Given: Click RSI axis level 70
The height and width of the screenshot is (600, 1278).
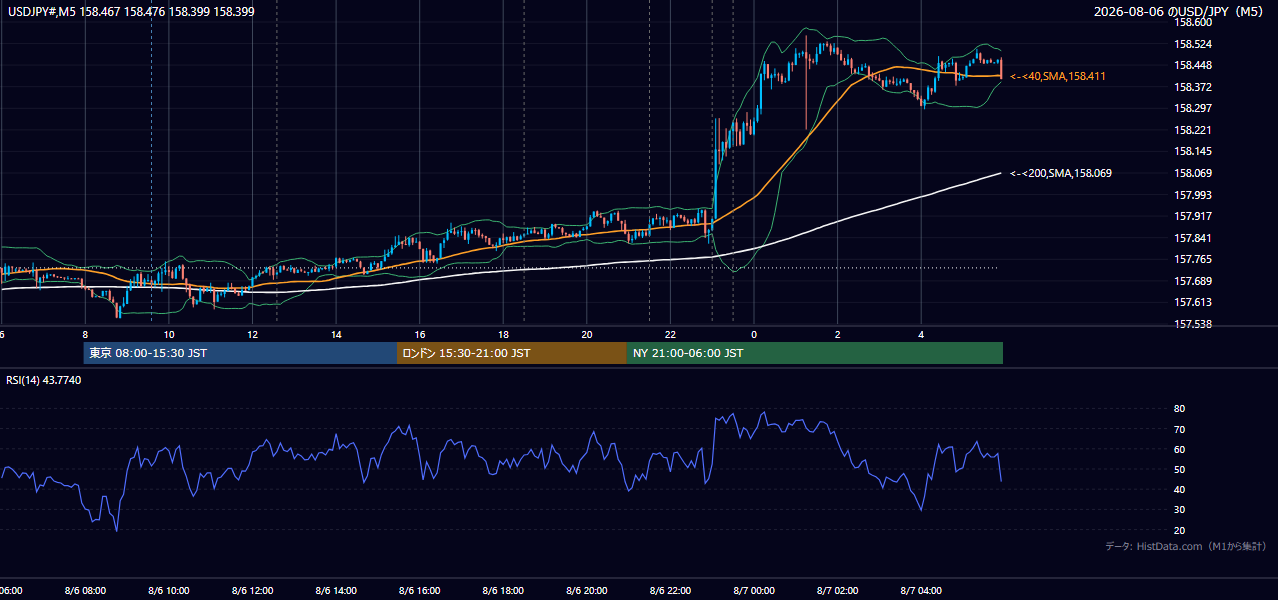Looking at the screenshot, I should 1179,429.
